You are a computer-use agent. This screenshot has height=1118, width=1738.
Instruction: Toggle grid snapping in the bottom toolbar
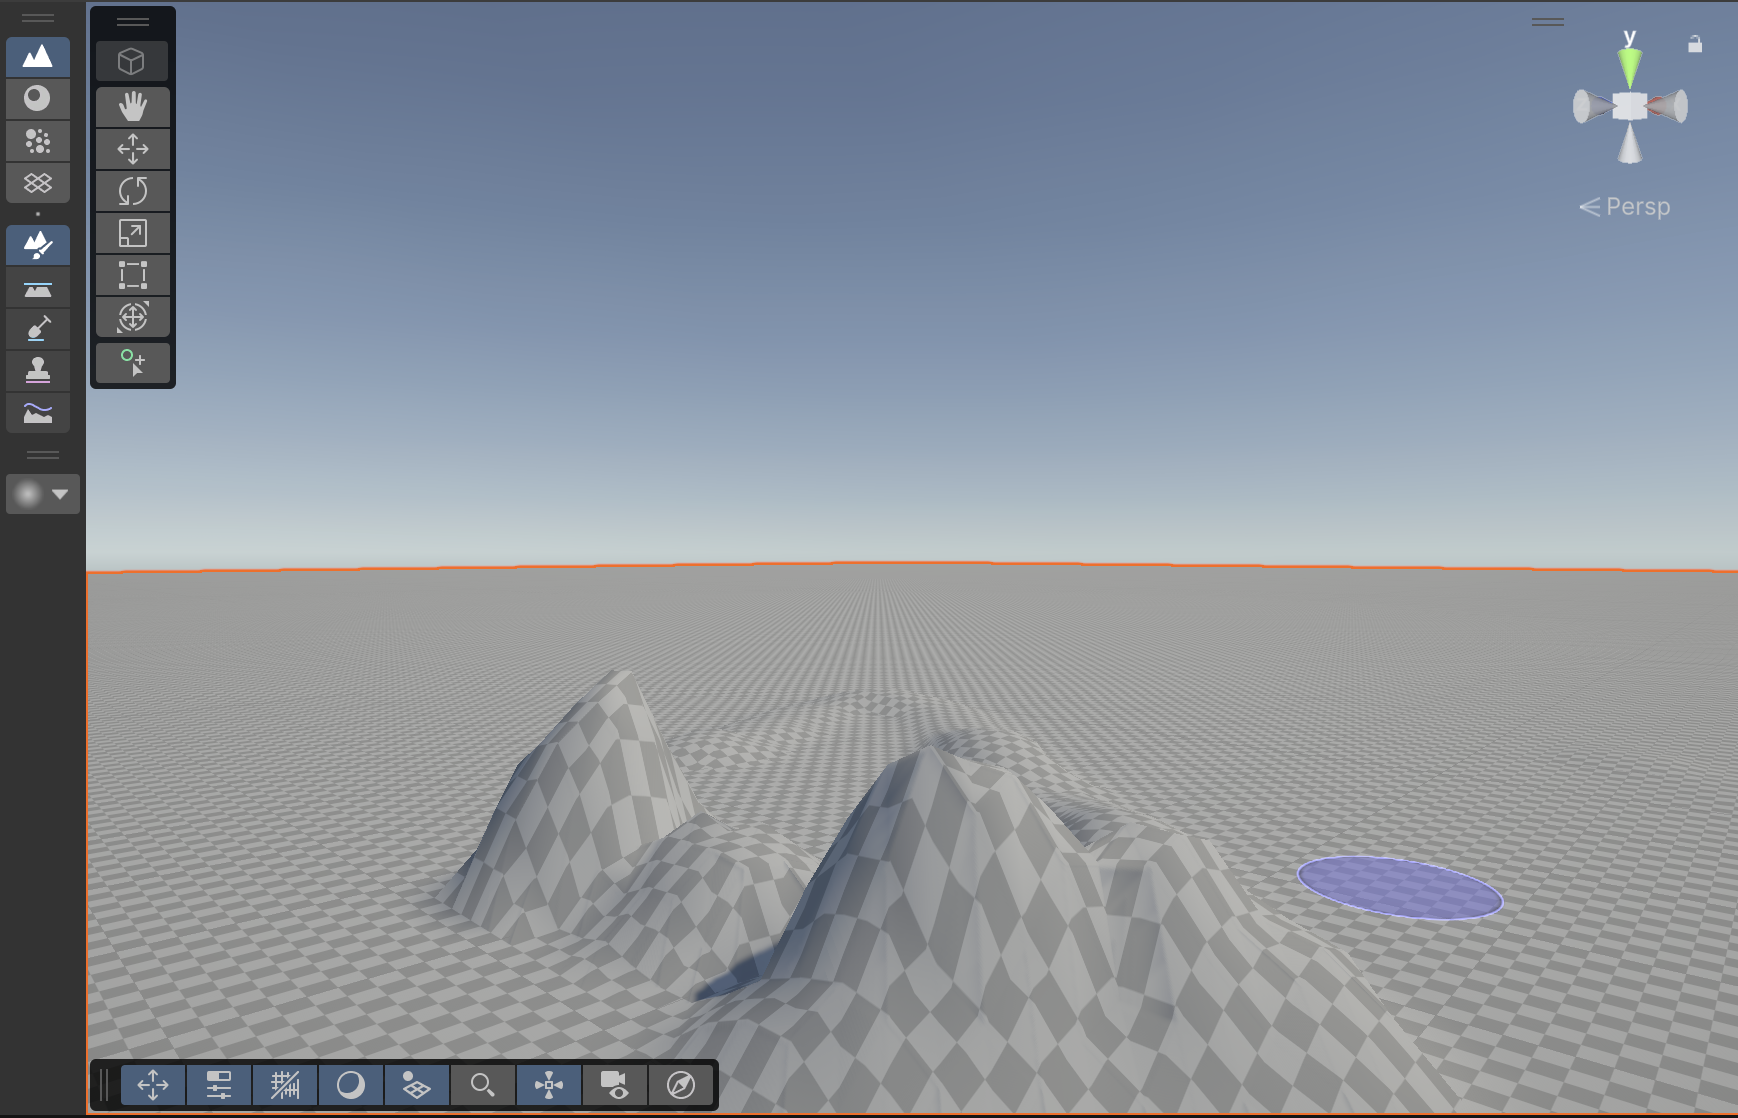tap(285, 1085)
